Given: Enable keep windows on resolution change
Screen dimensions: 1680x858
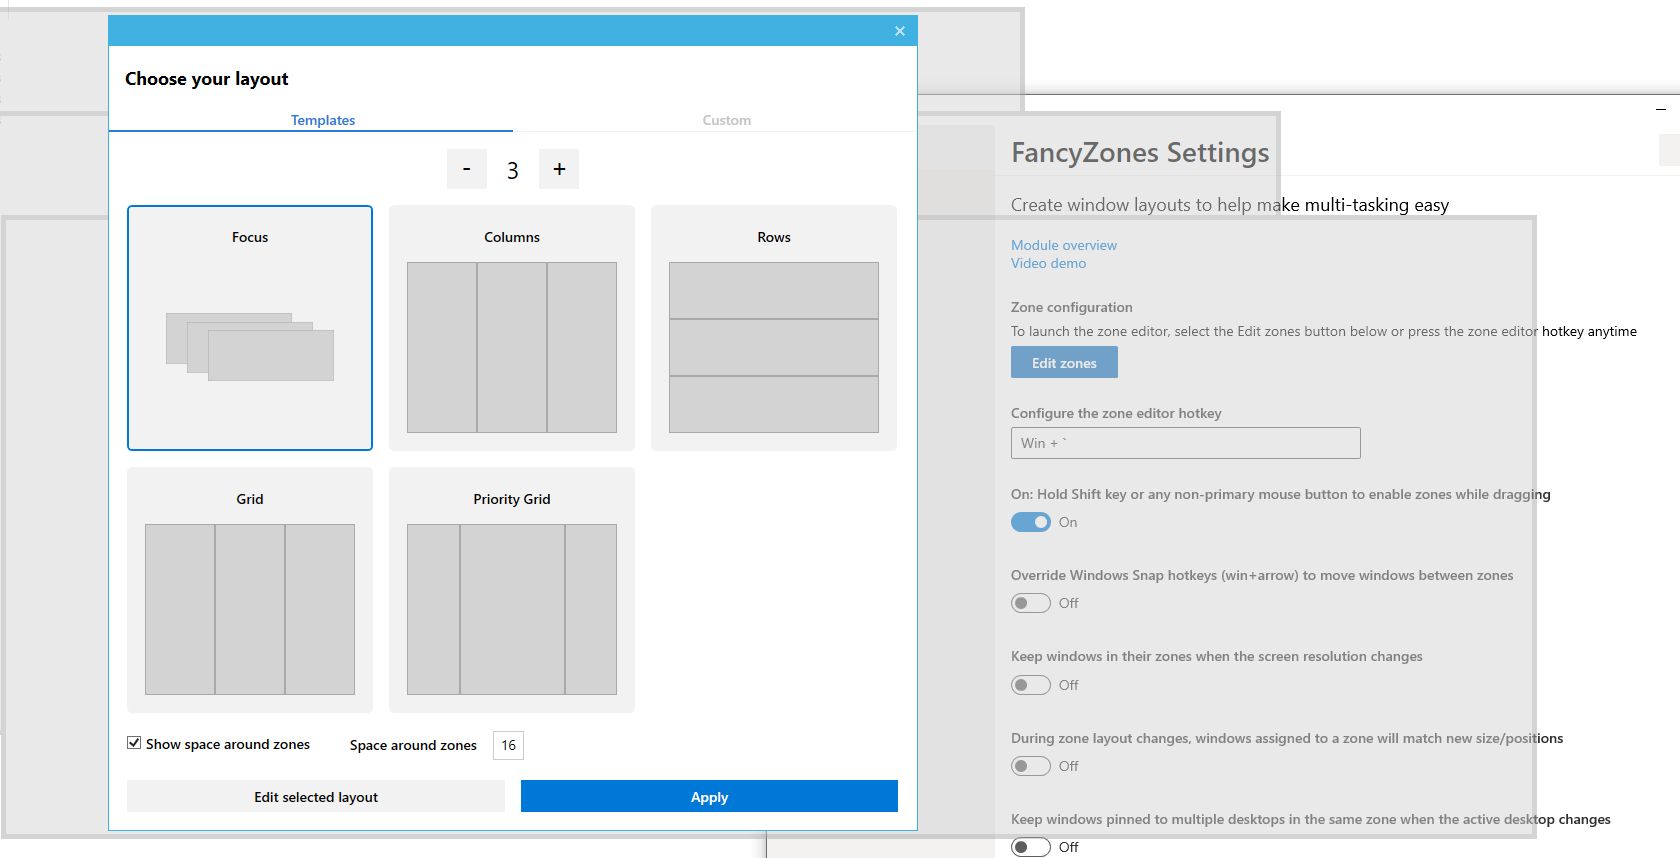Looking at the screenshot, I should tap(1030, 685).
